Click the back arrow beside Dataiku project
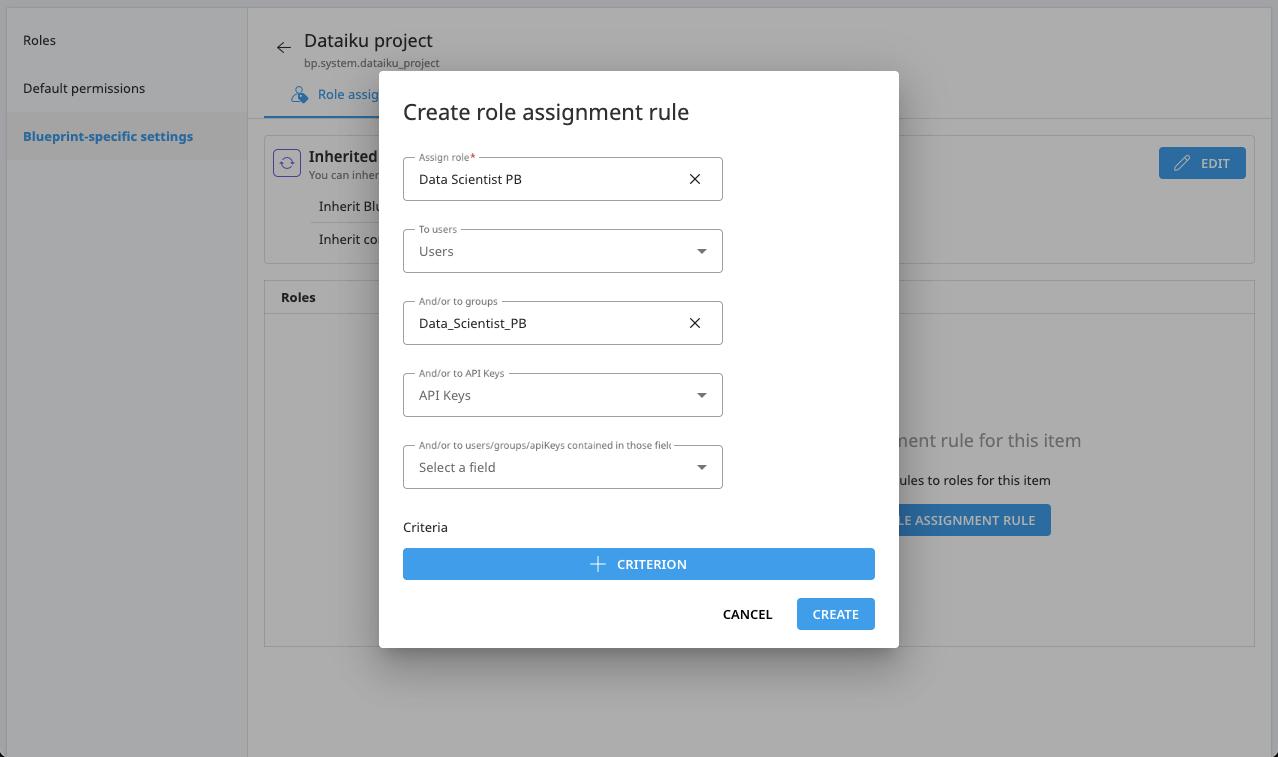This screenshot has width=1278, height=757. (283, 46)
